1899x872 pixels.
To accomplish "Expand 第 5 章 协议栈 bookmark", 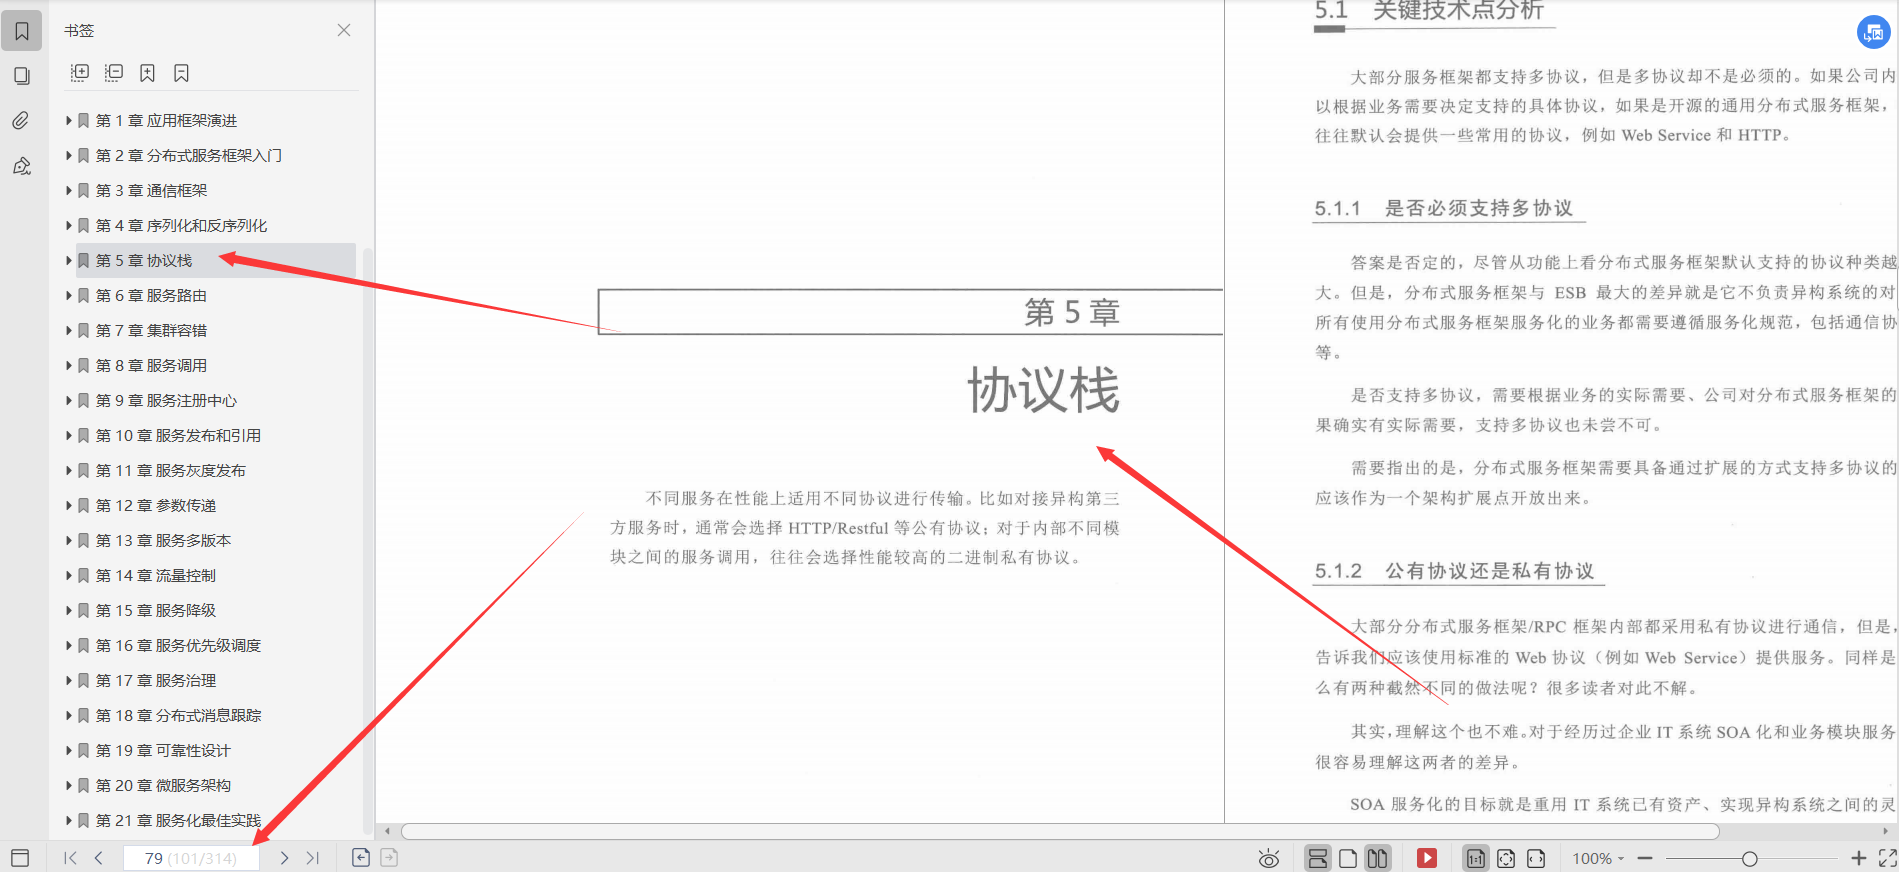I will pyautogui.click(x=69, y=260).
